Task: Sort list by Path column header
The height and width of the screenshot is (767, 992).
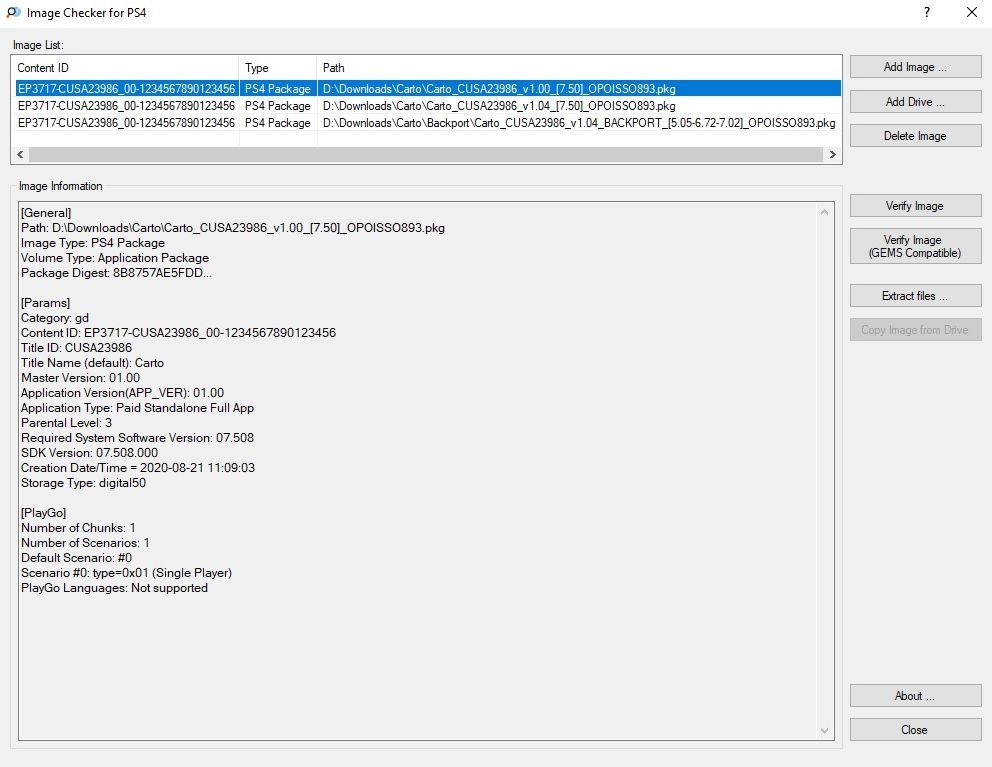Action: click(579, 68)
